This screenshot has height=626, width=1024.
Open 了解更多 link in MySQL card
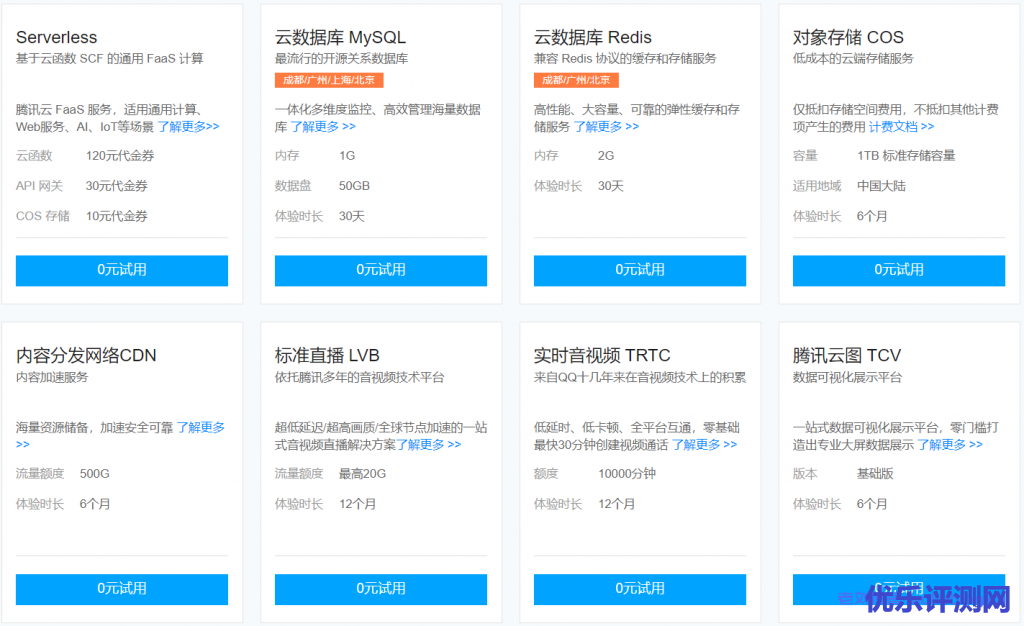point(323,126)
